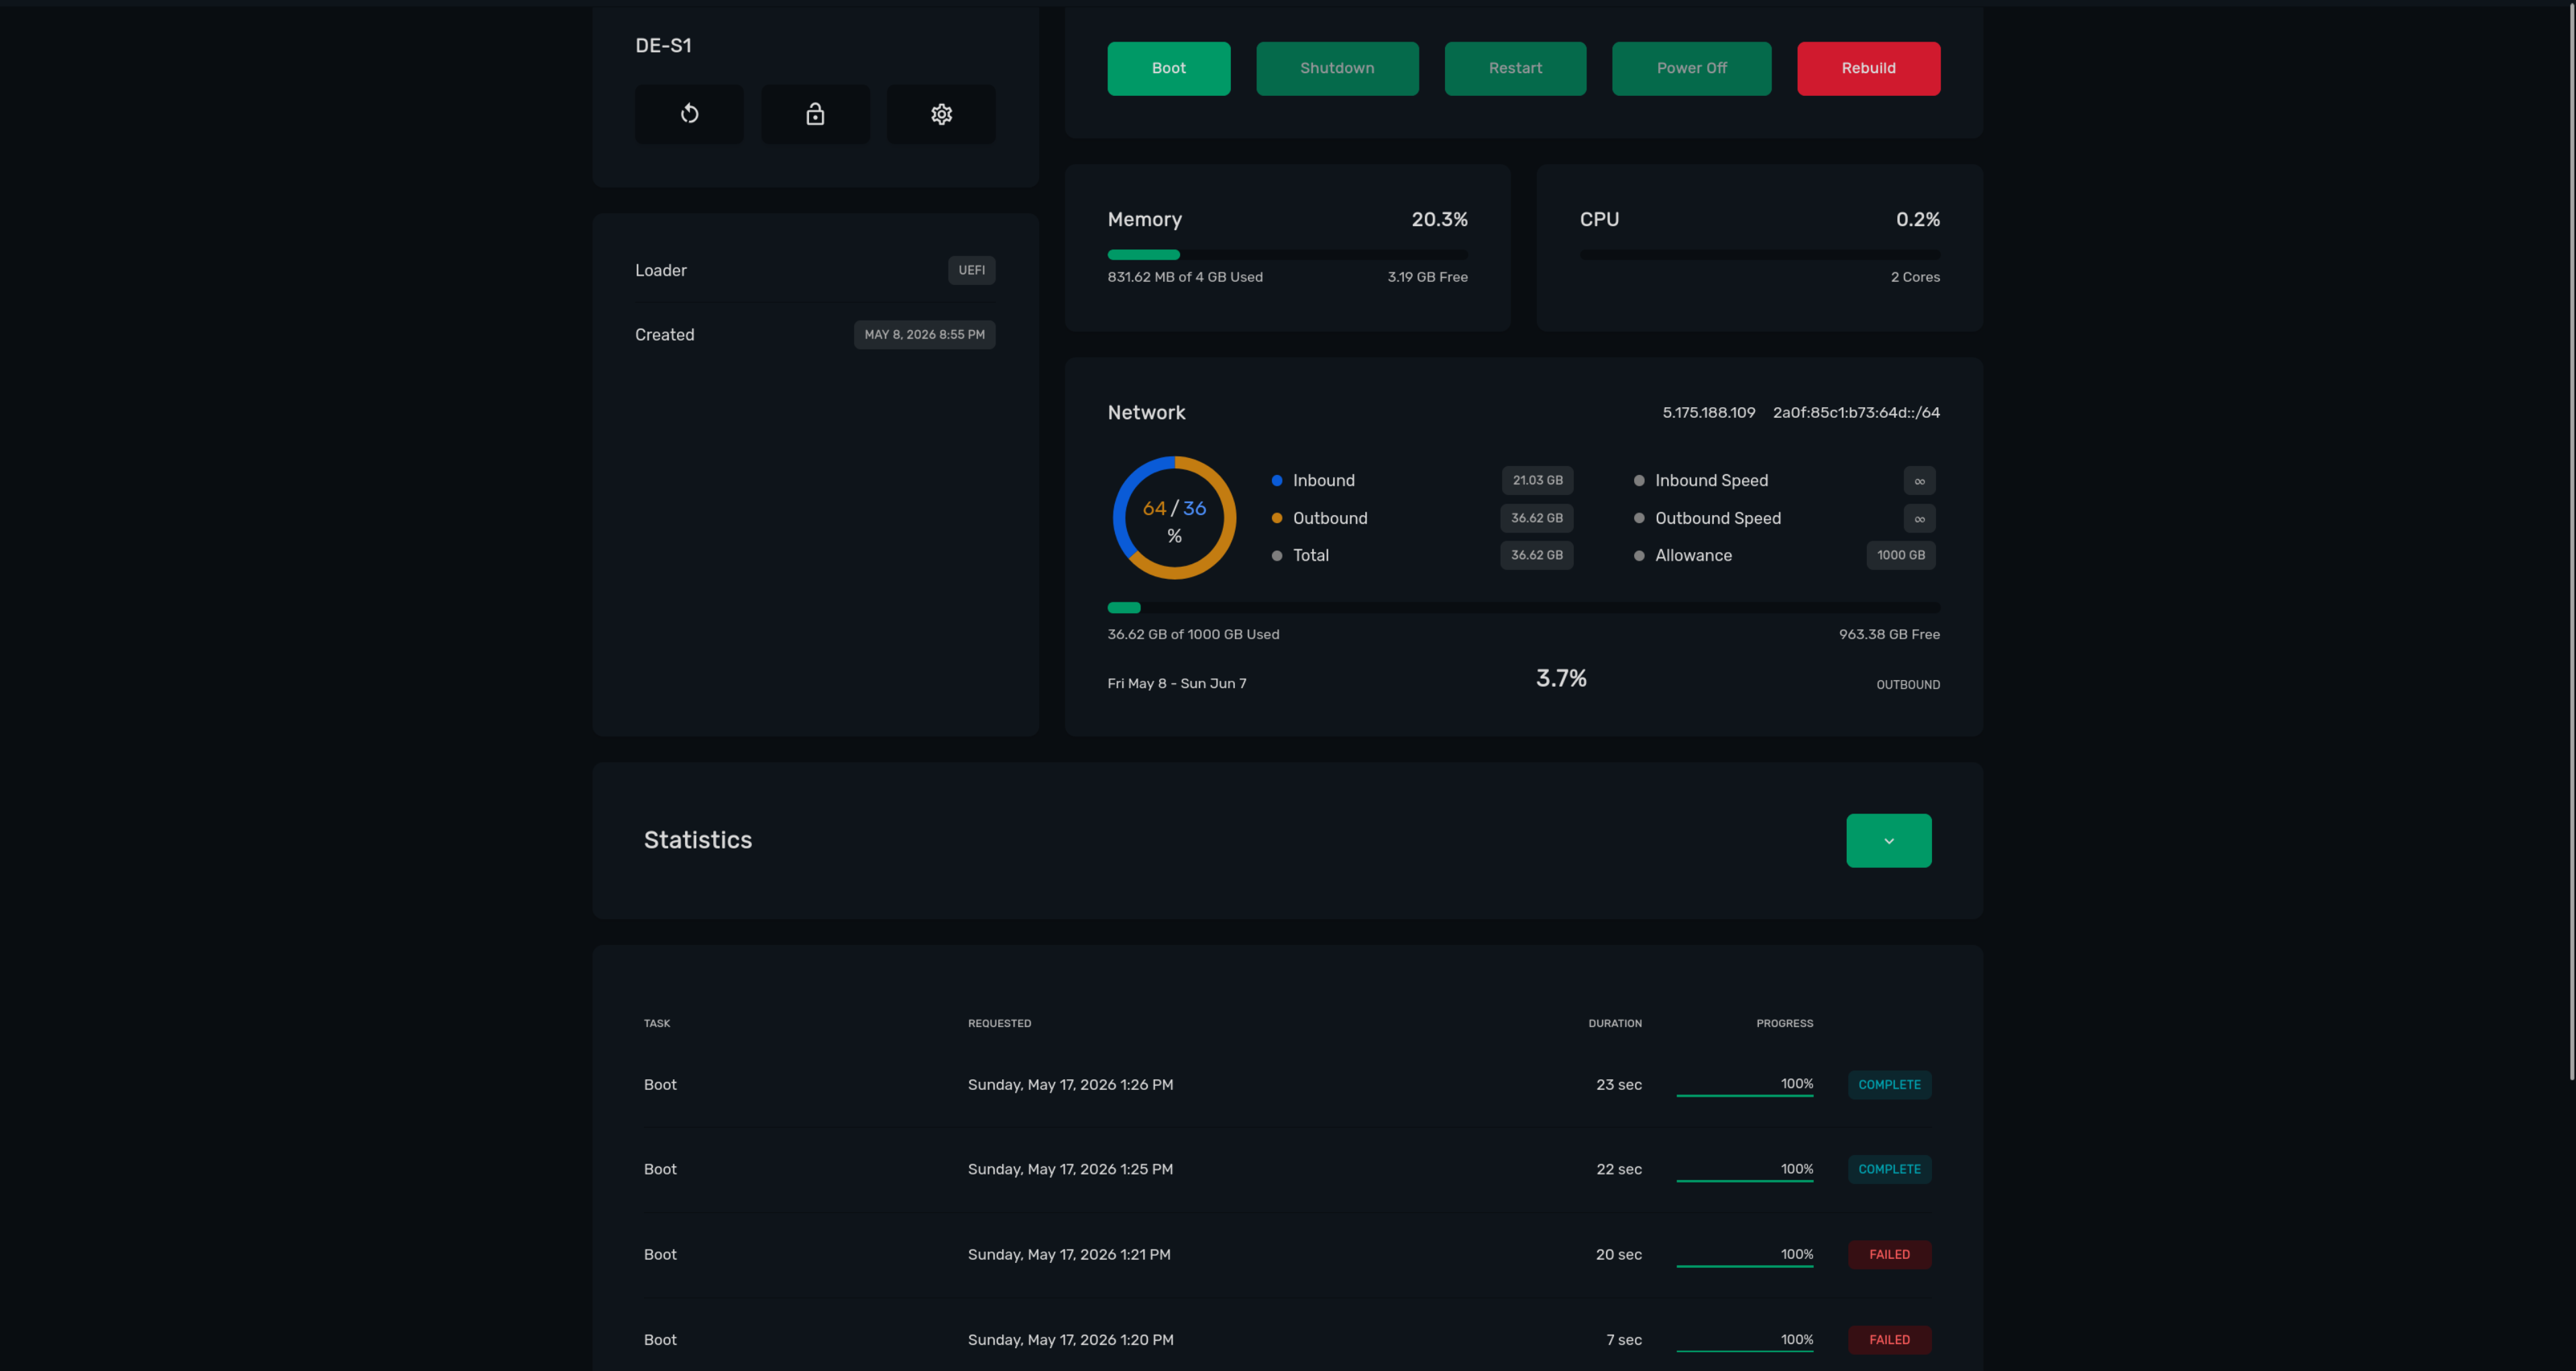Screen dimensions: 2576x1371
Task: Click the CPU usage progress bar
Action: [x=1760, y=255]
